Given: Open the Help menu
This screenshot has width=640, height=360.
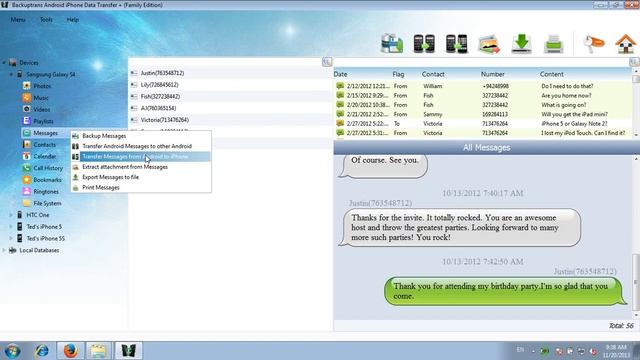Looking at the screenshot, I should (x=73, y=20).
